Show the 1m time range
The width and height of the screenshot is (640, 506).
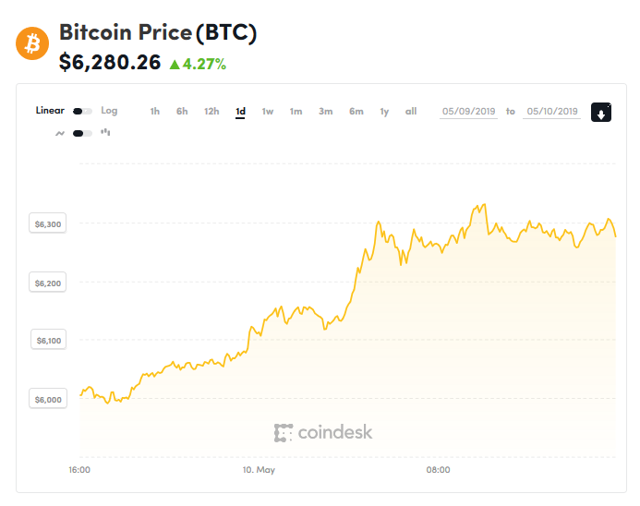pyautogui.click(x=296, y=111)
